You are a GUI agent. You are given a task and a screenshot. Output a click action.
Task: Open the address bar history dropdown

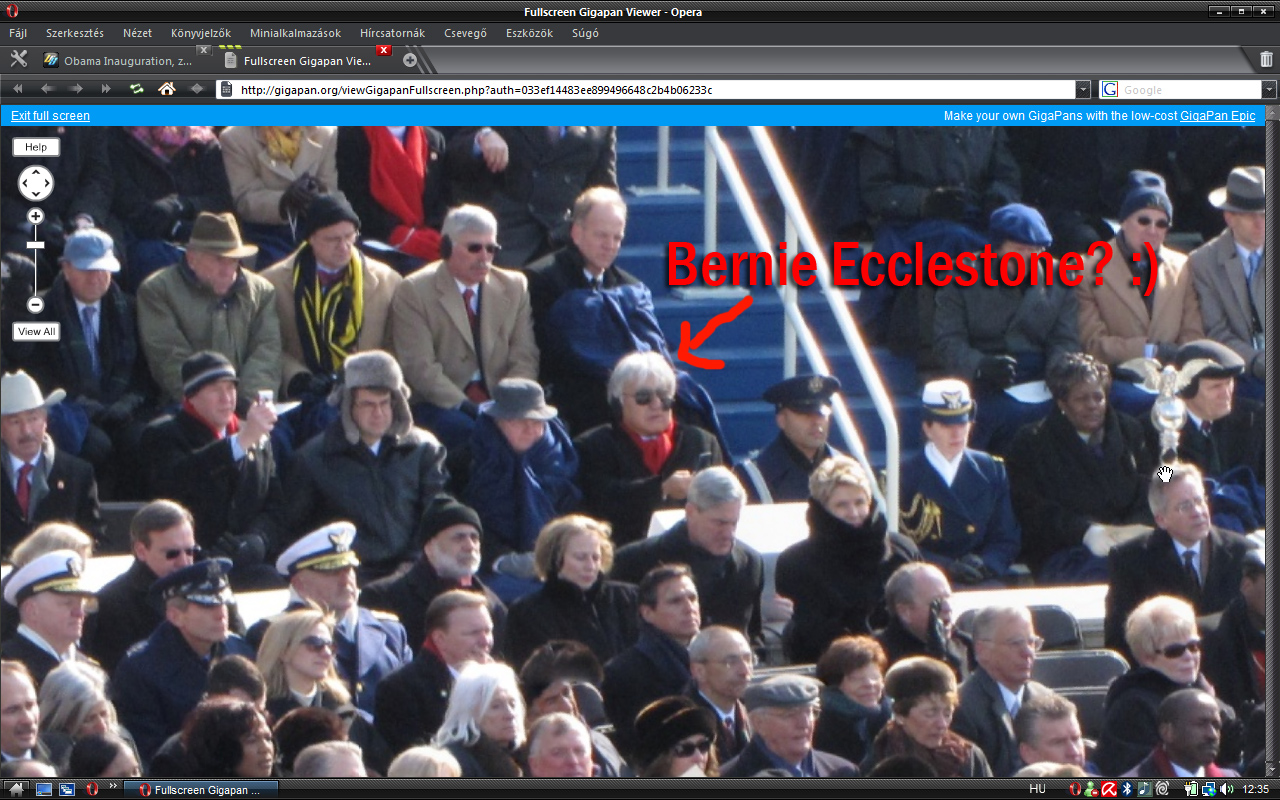1083,89
